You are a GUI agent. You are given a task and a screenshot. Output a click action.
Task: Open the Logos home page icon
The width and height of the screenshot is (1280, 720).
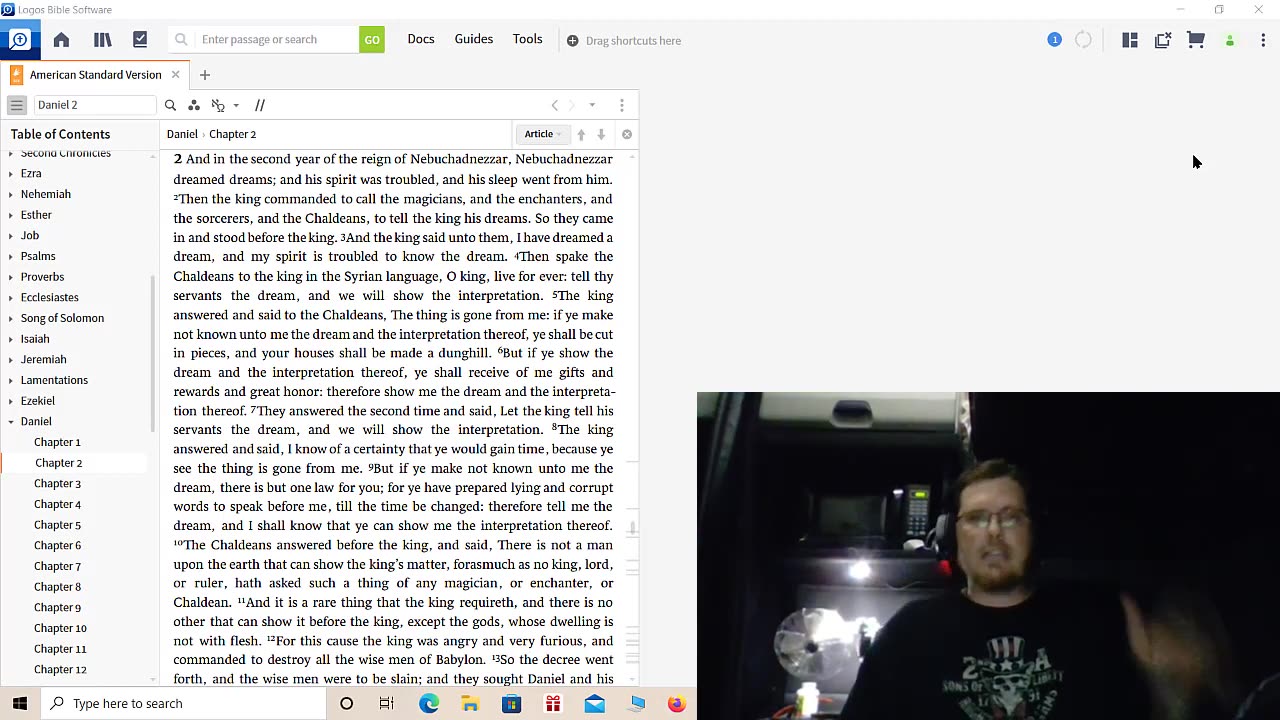(x=61, y=40)
